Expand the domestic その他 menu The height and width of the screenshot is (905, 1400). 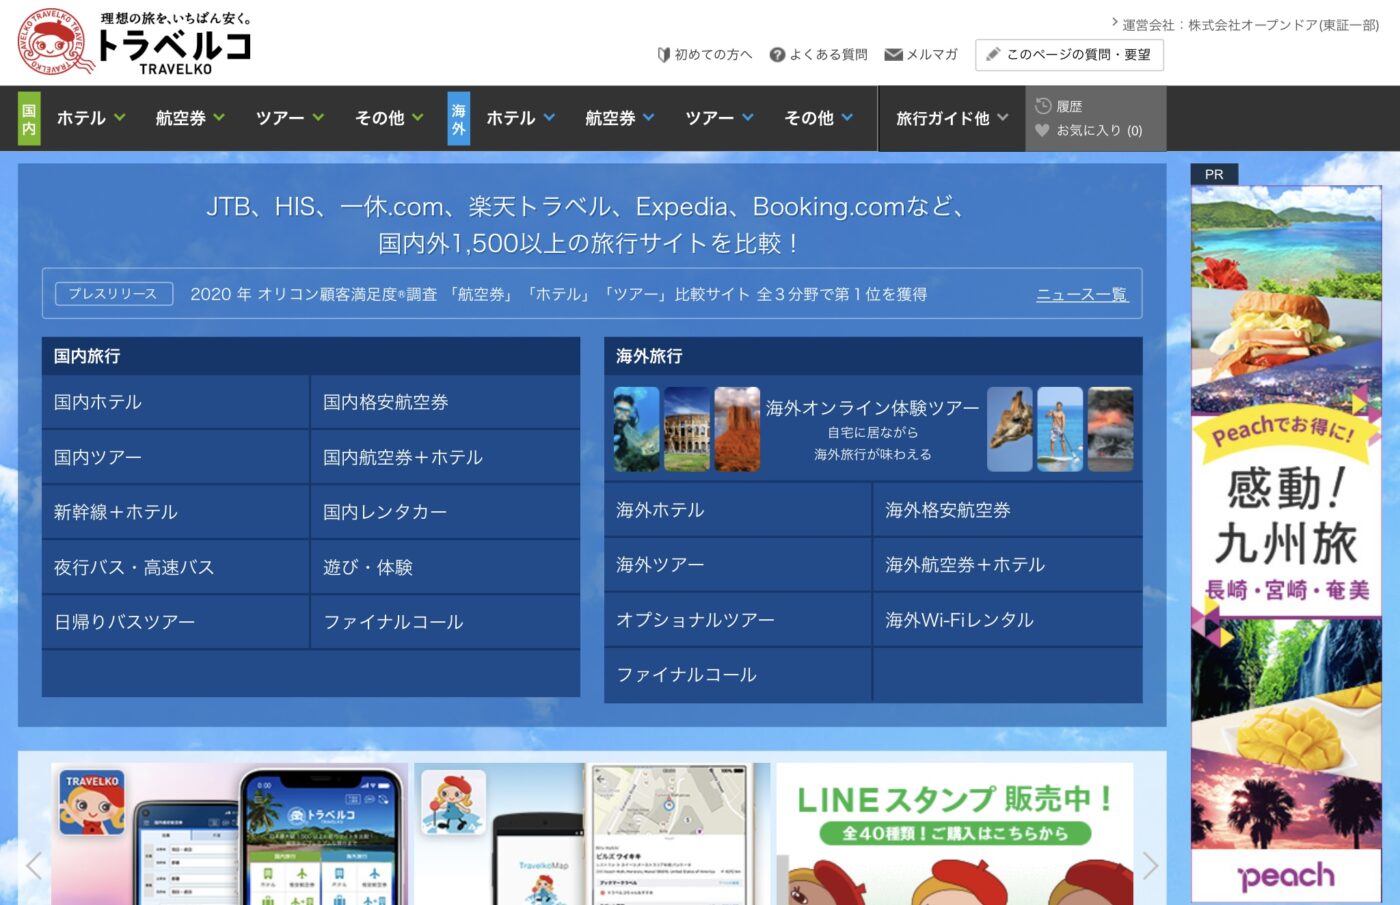389,118
